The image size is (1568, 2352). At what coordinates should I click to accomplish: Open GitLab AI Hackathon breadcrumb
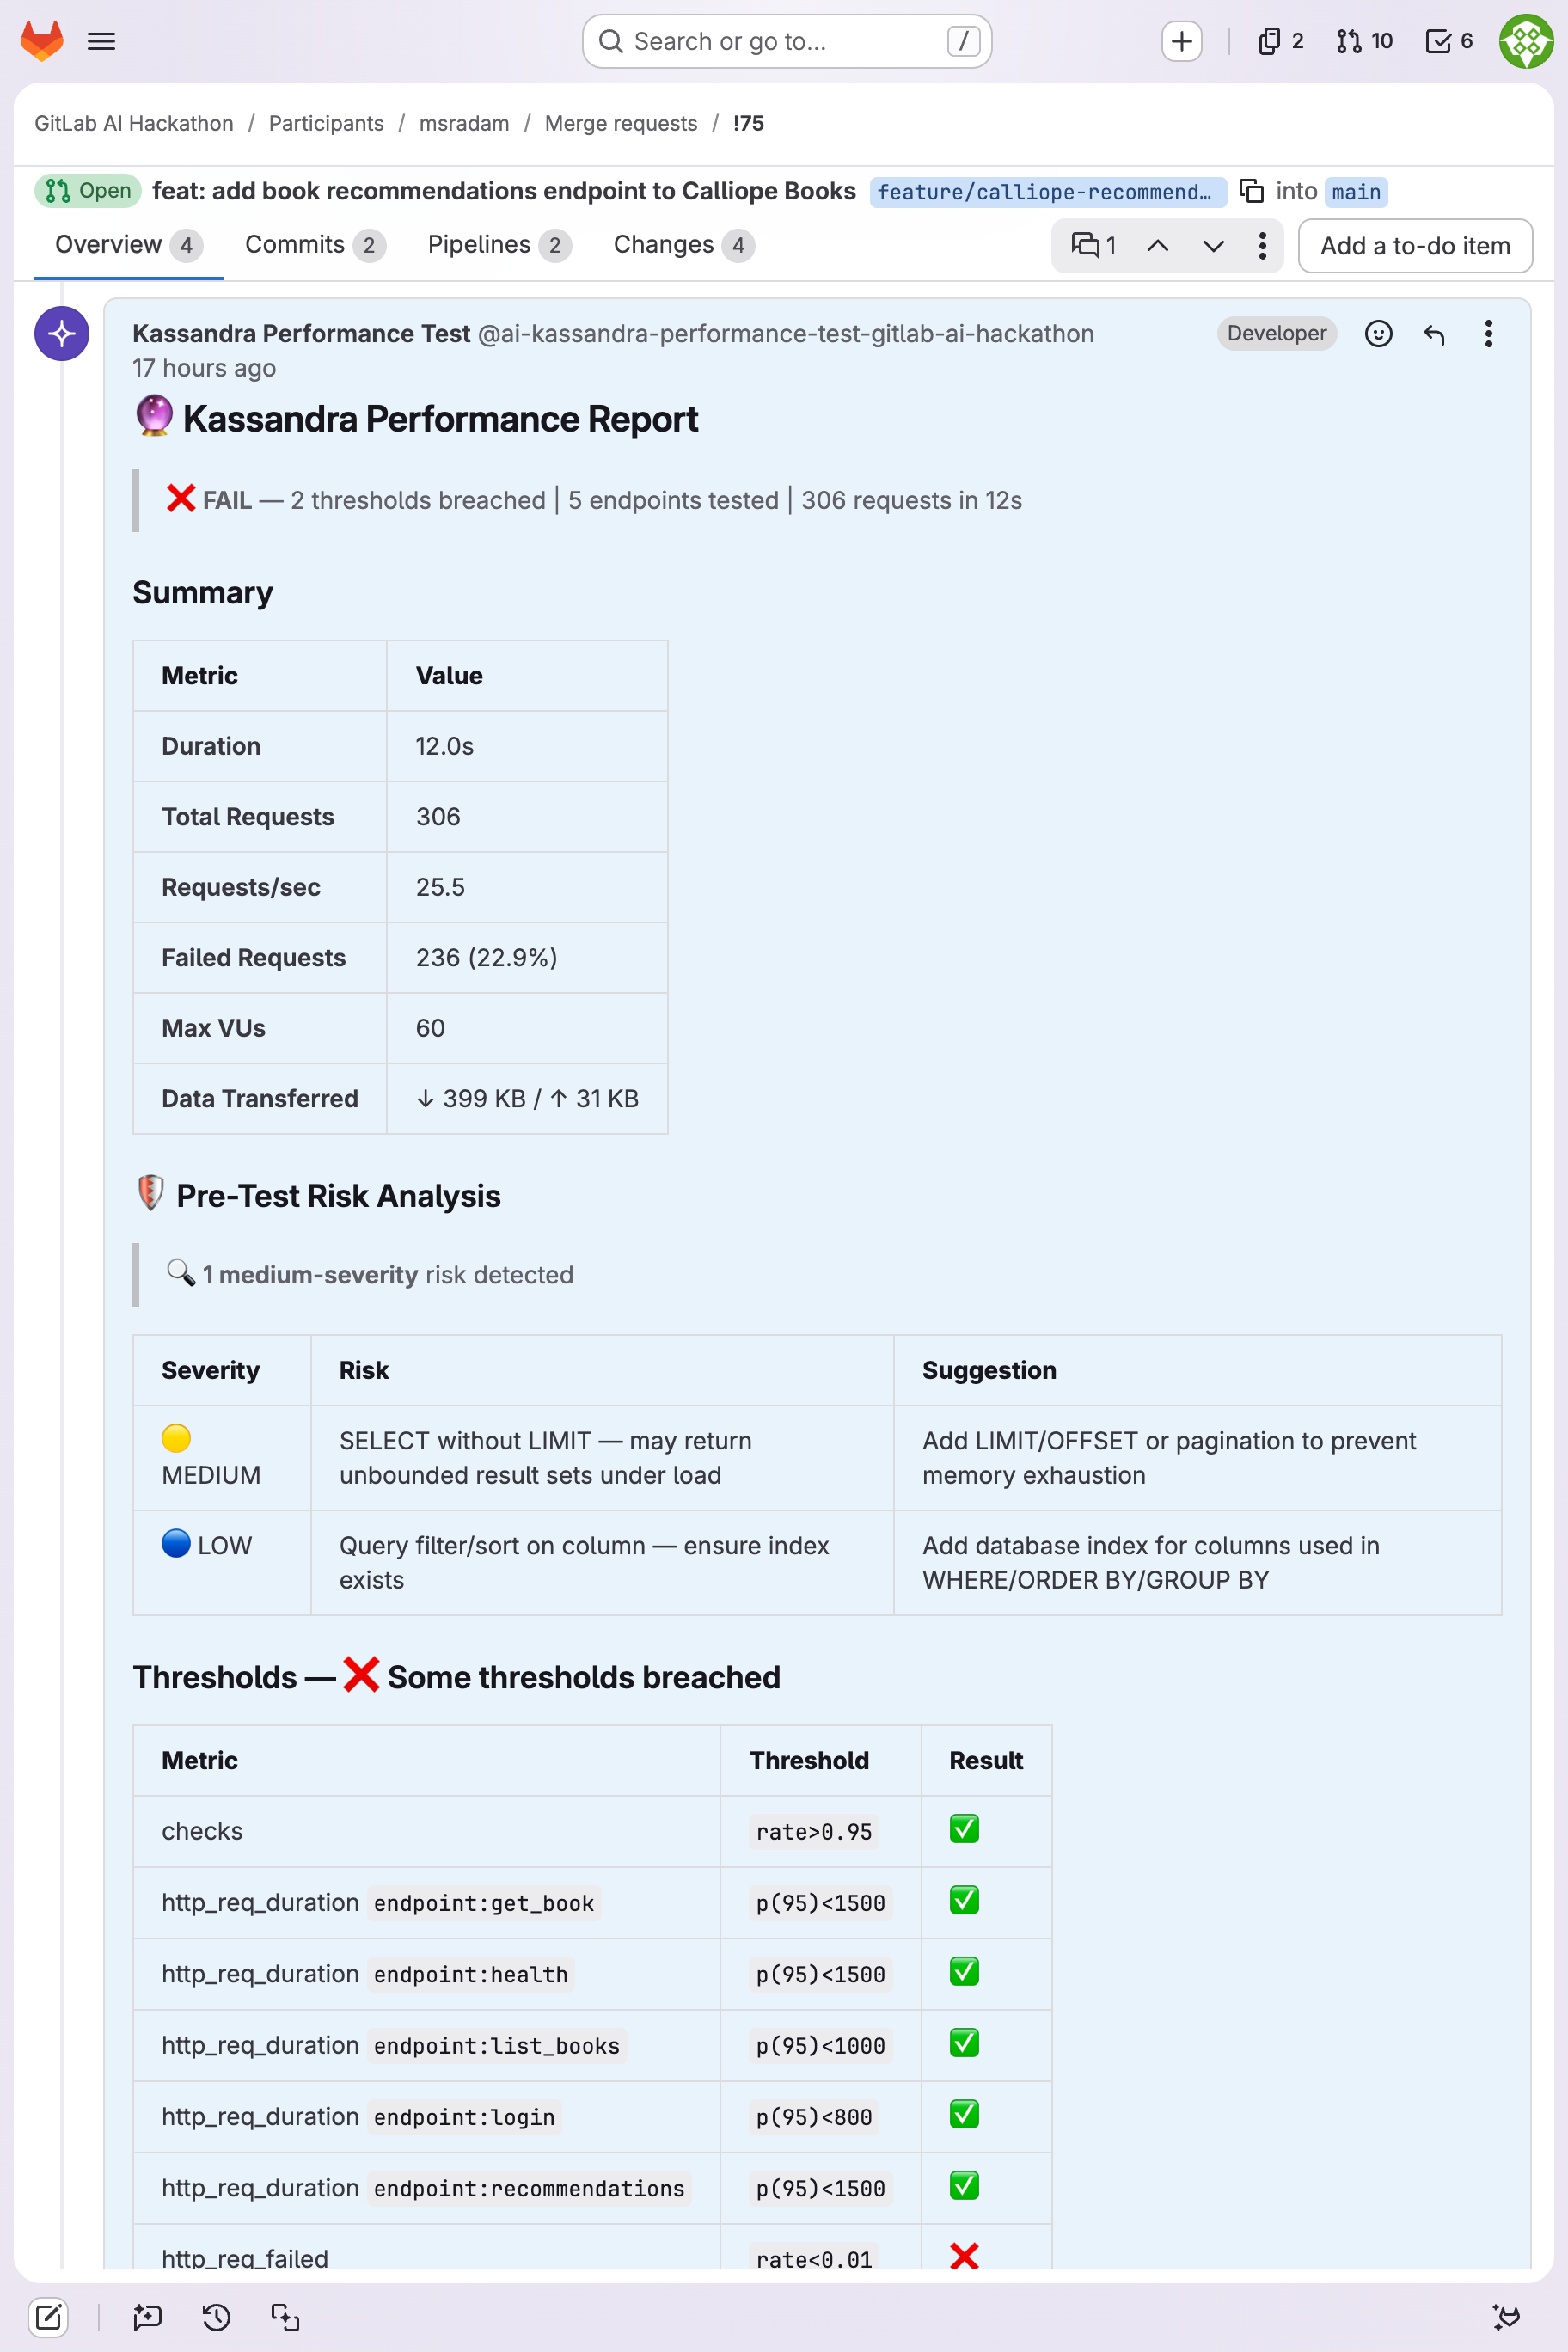pyautogui.click(x=134, y=123)
